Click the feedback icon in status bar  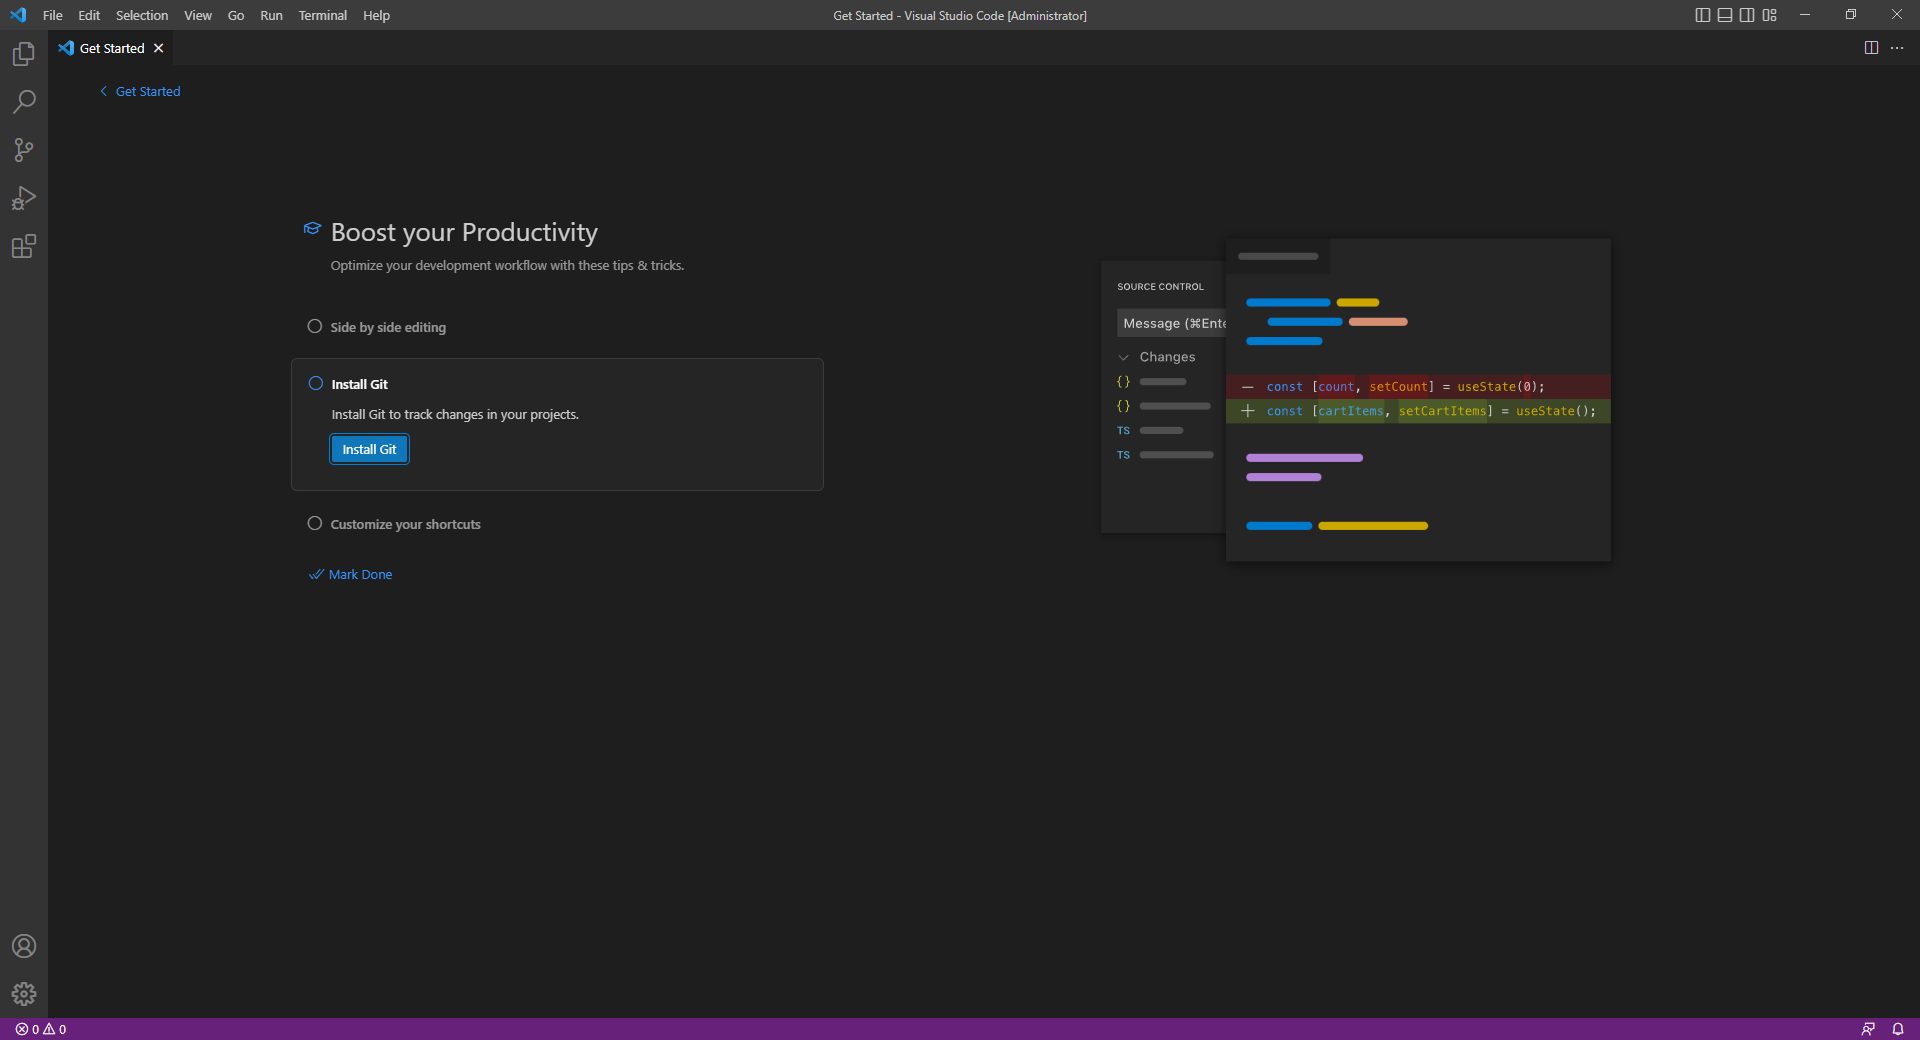pyautogui.click(x=1868, y=1029)
